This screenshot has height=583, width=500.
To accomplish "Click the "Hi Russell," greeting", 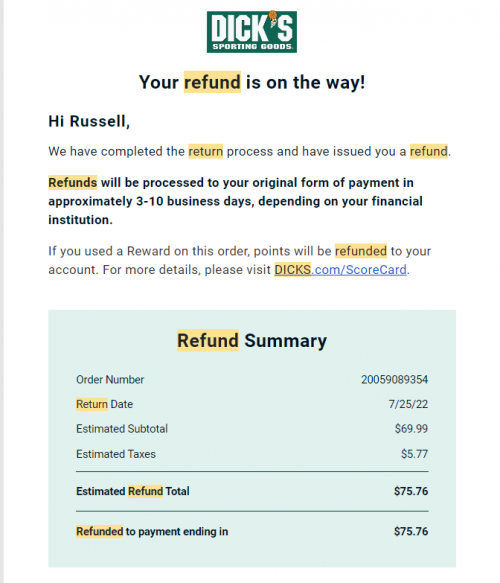I will 89,122.
